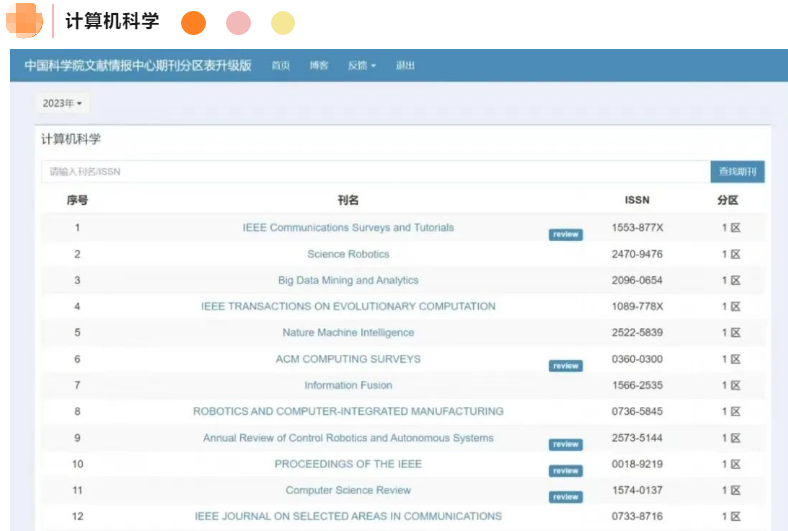Click the pink circle in the header
Screen dimensions: 788x531
point(238,23)
